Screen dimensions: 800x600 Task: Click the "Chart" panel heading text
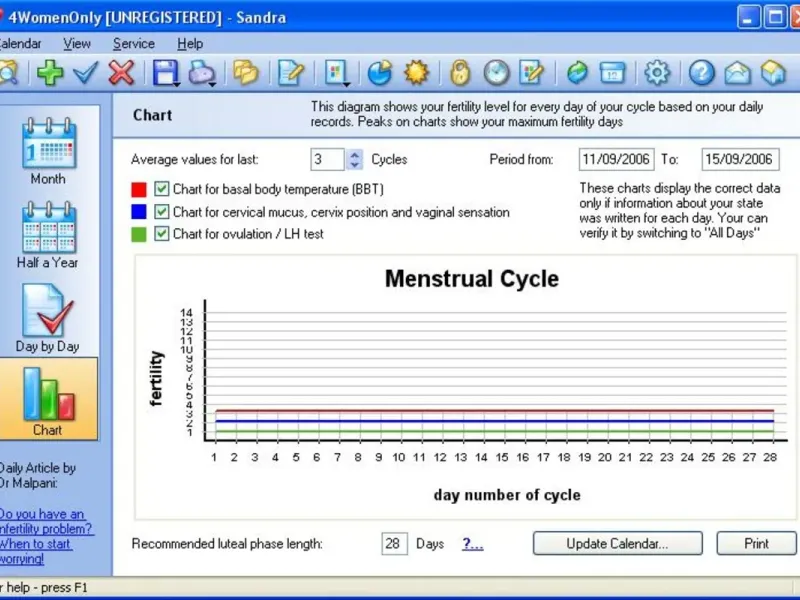click(x=153, y=115)
